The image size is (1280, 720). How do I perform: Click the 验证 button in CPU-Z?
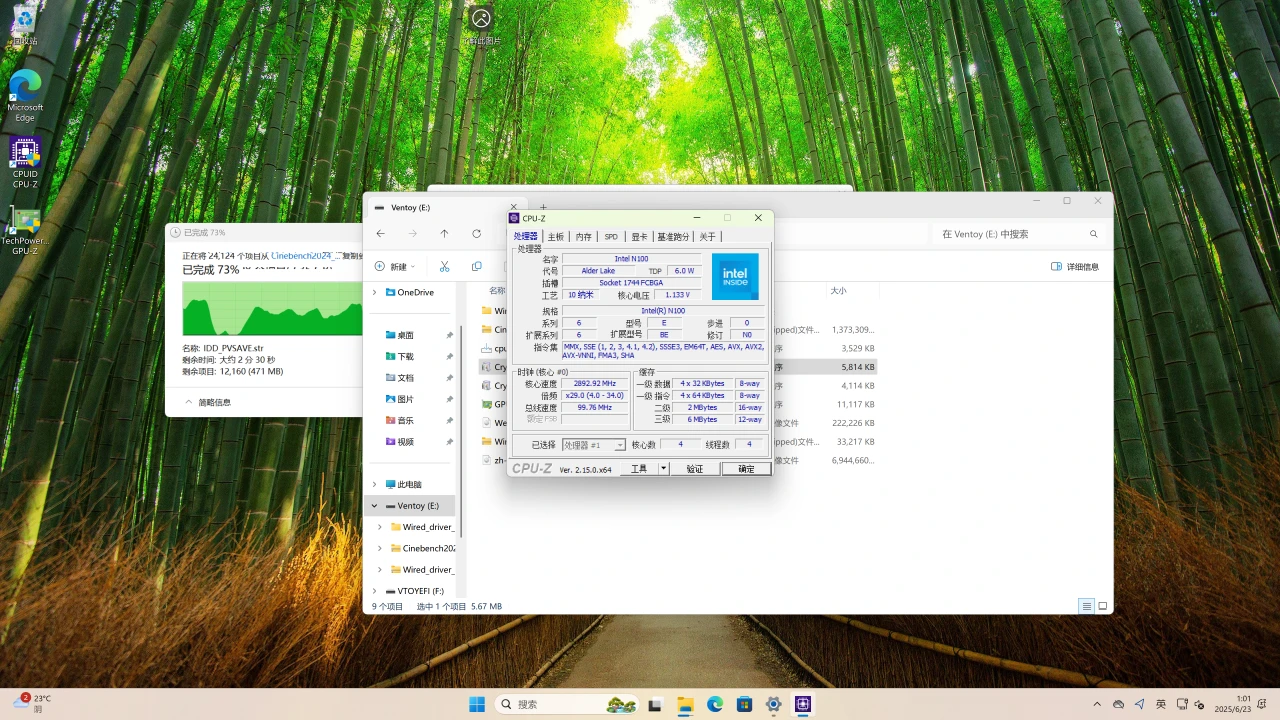pyautogui.click(x=694, y=469)
